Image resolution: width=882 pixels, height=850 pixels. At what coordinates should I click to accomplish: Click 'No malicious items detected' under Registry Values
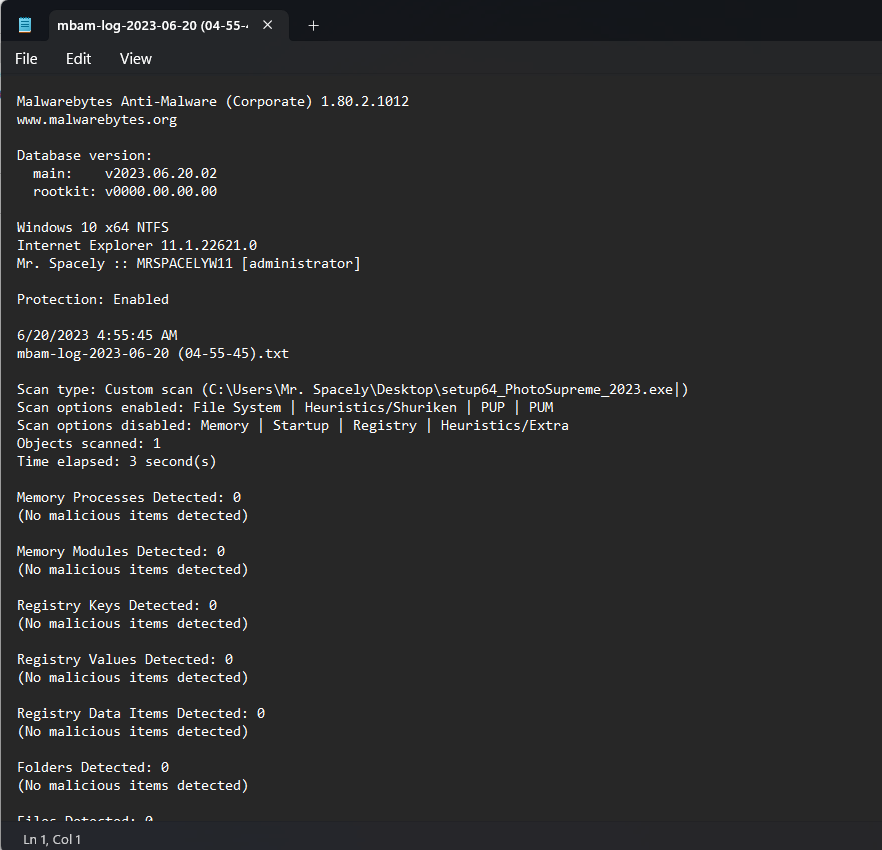133,677
